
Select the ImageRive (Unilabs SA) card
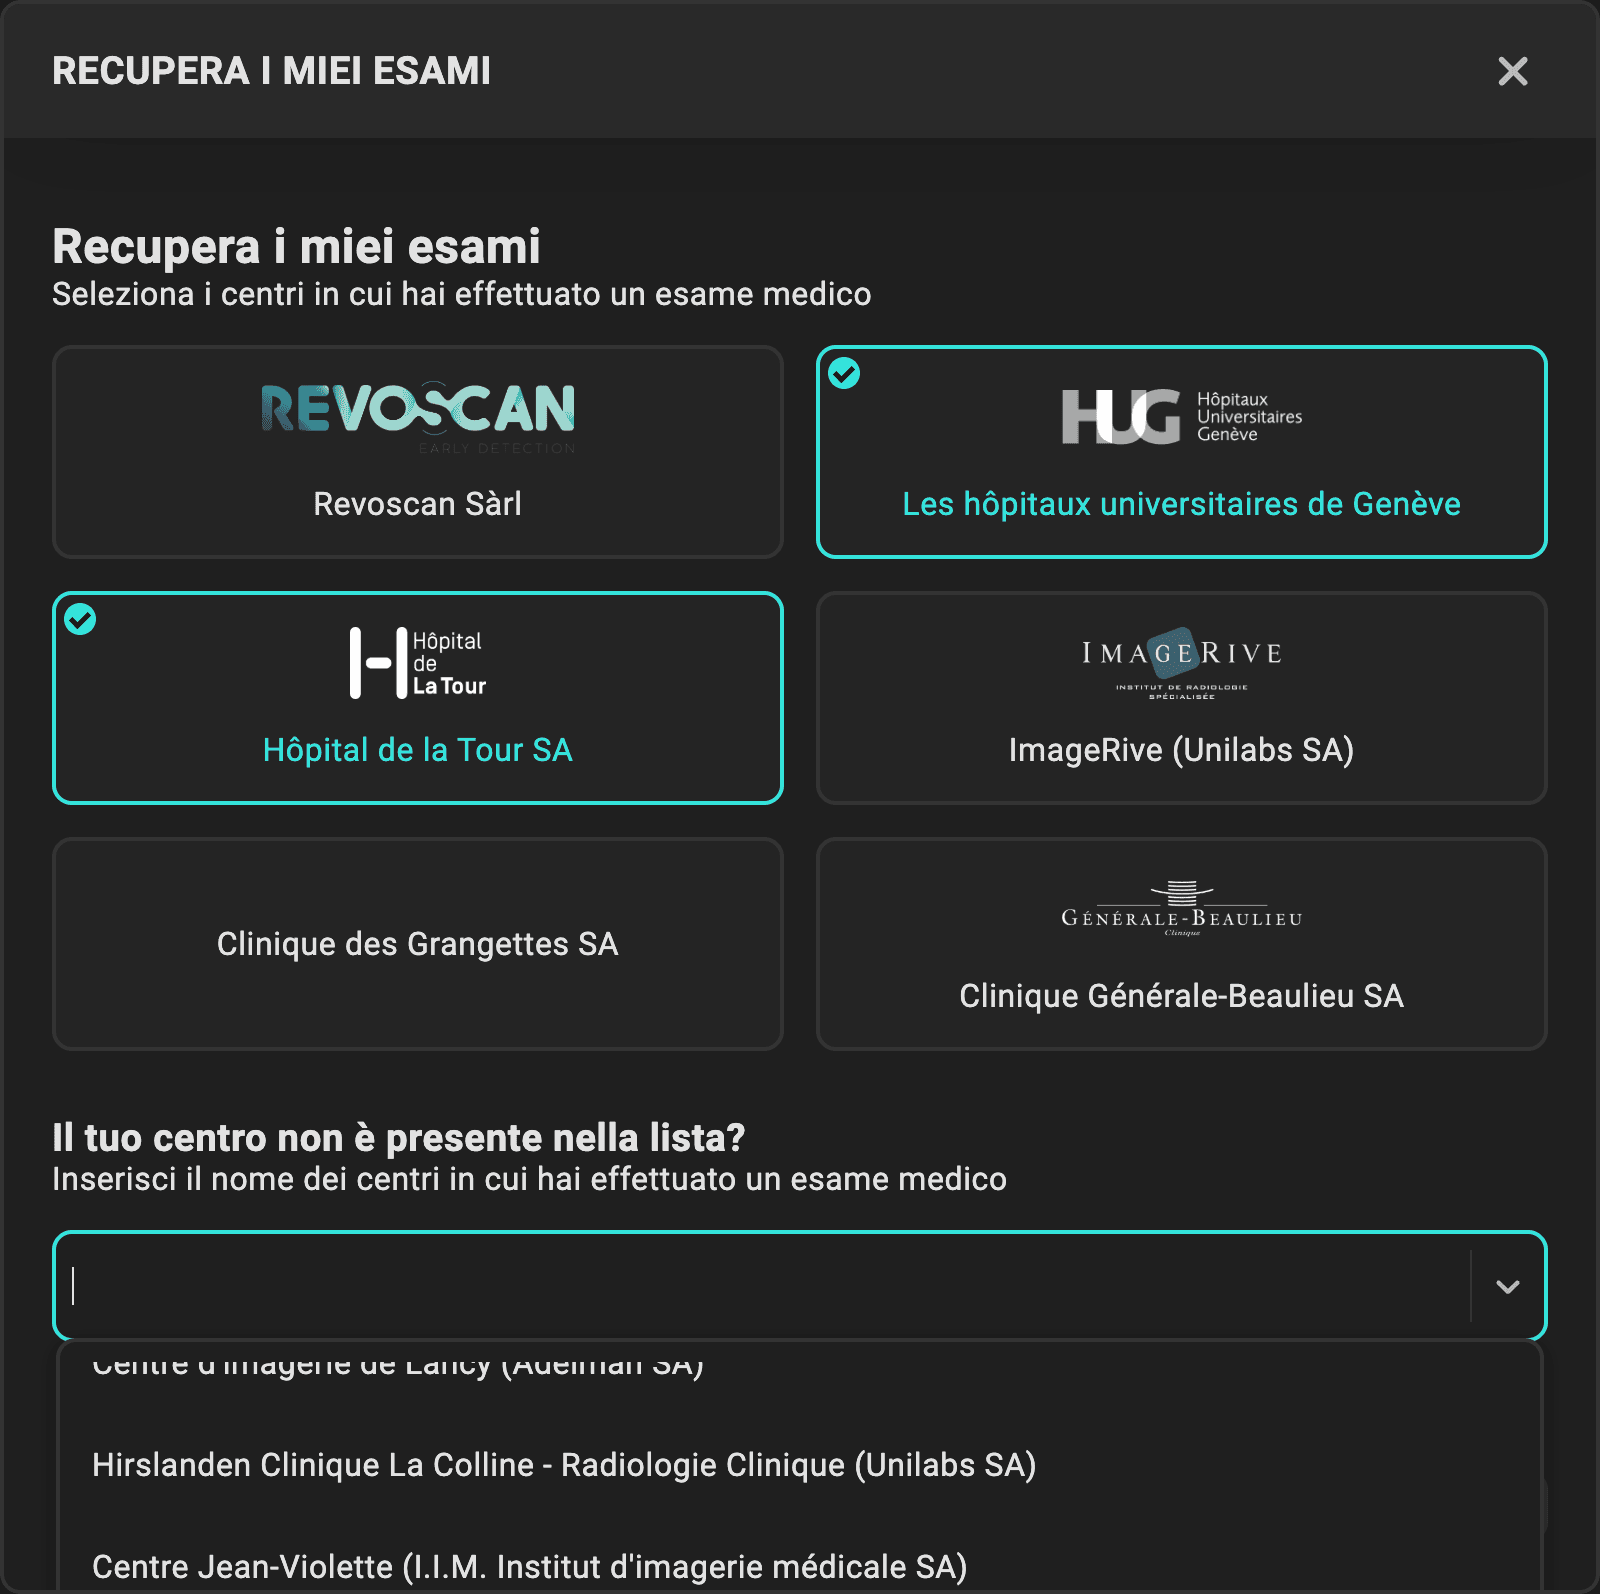tap(1181, 698)
